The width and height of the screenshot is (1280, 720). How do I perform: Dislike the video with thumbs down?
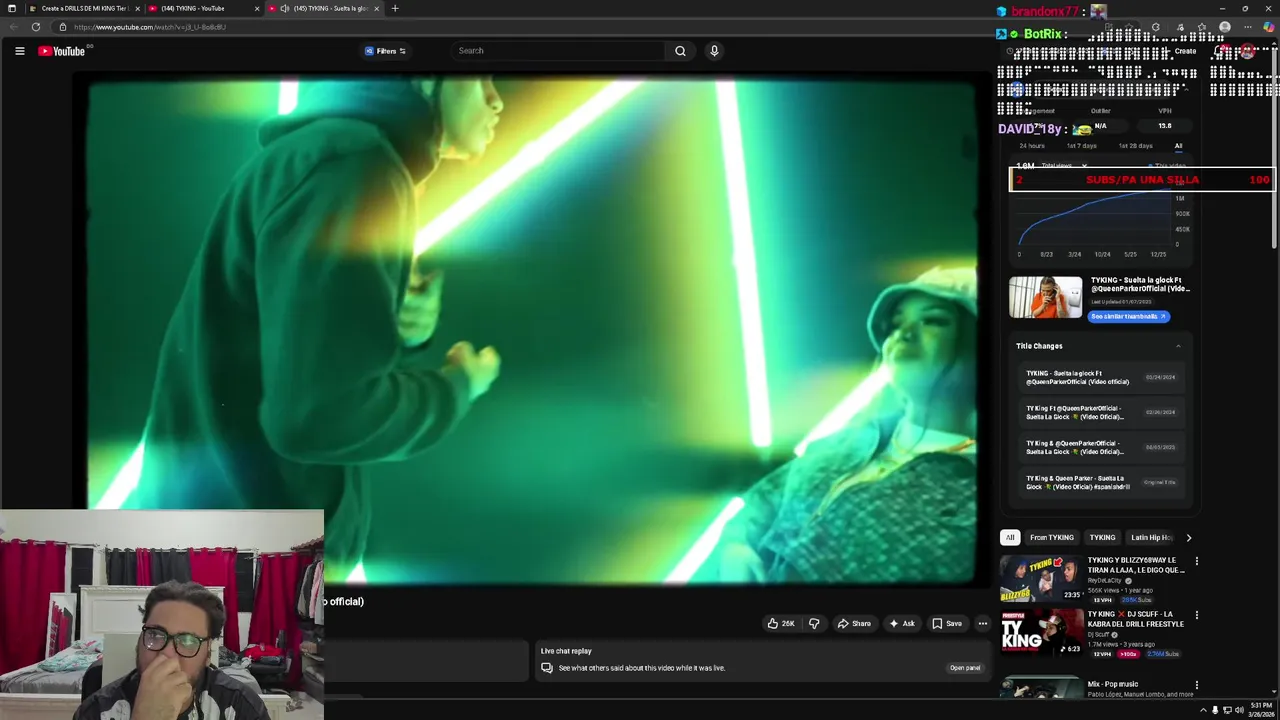coord(814,624)
